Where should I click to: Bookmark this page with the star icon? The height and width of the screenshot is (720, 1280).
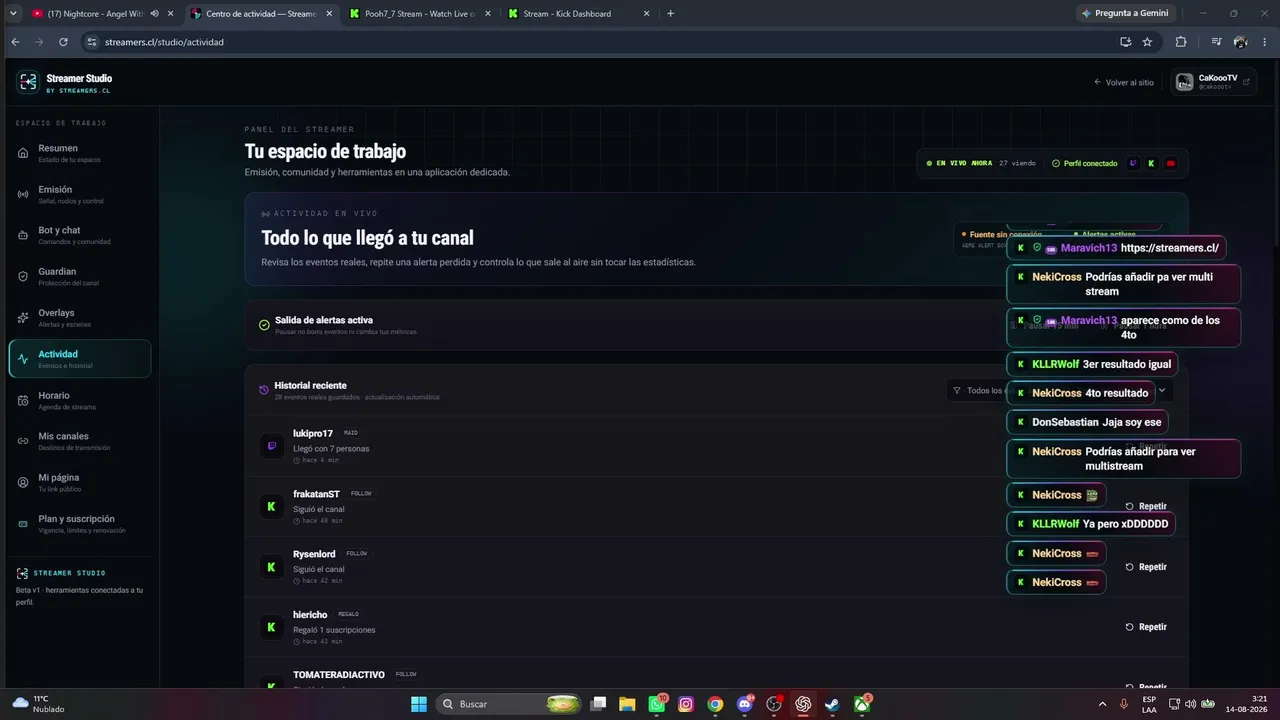[x=1147, y=42]
